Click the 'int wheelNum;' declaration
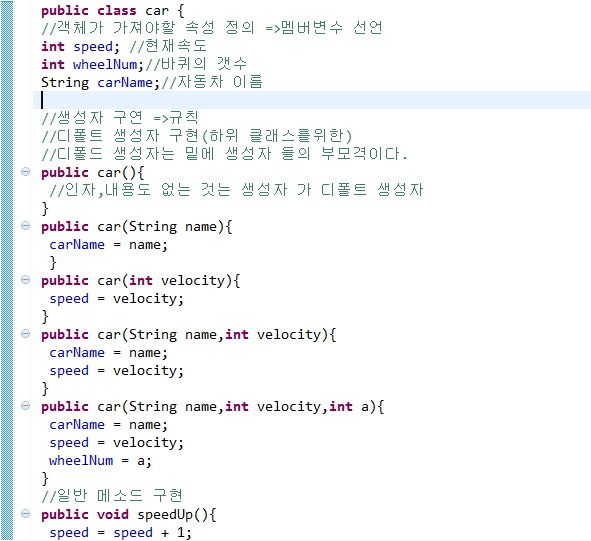This screenshot has width=591, height=541. tap(92, 64)
